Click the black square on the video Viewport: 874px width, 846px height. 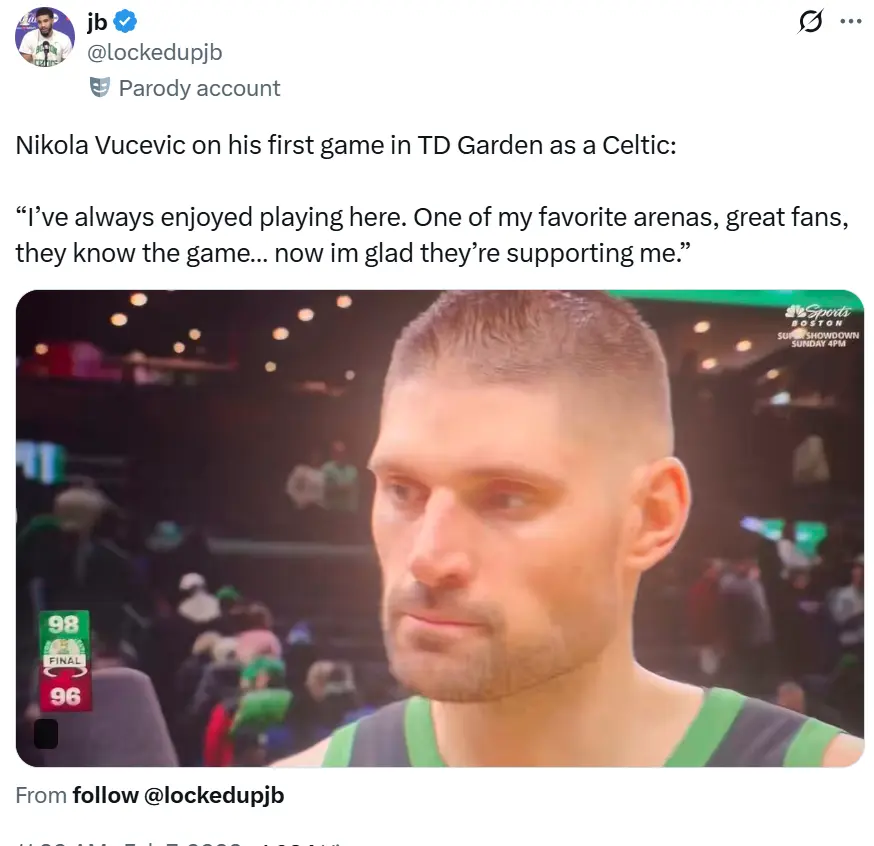pos(46,733)
